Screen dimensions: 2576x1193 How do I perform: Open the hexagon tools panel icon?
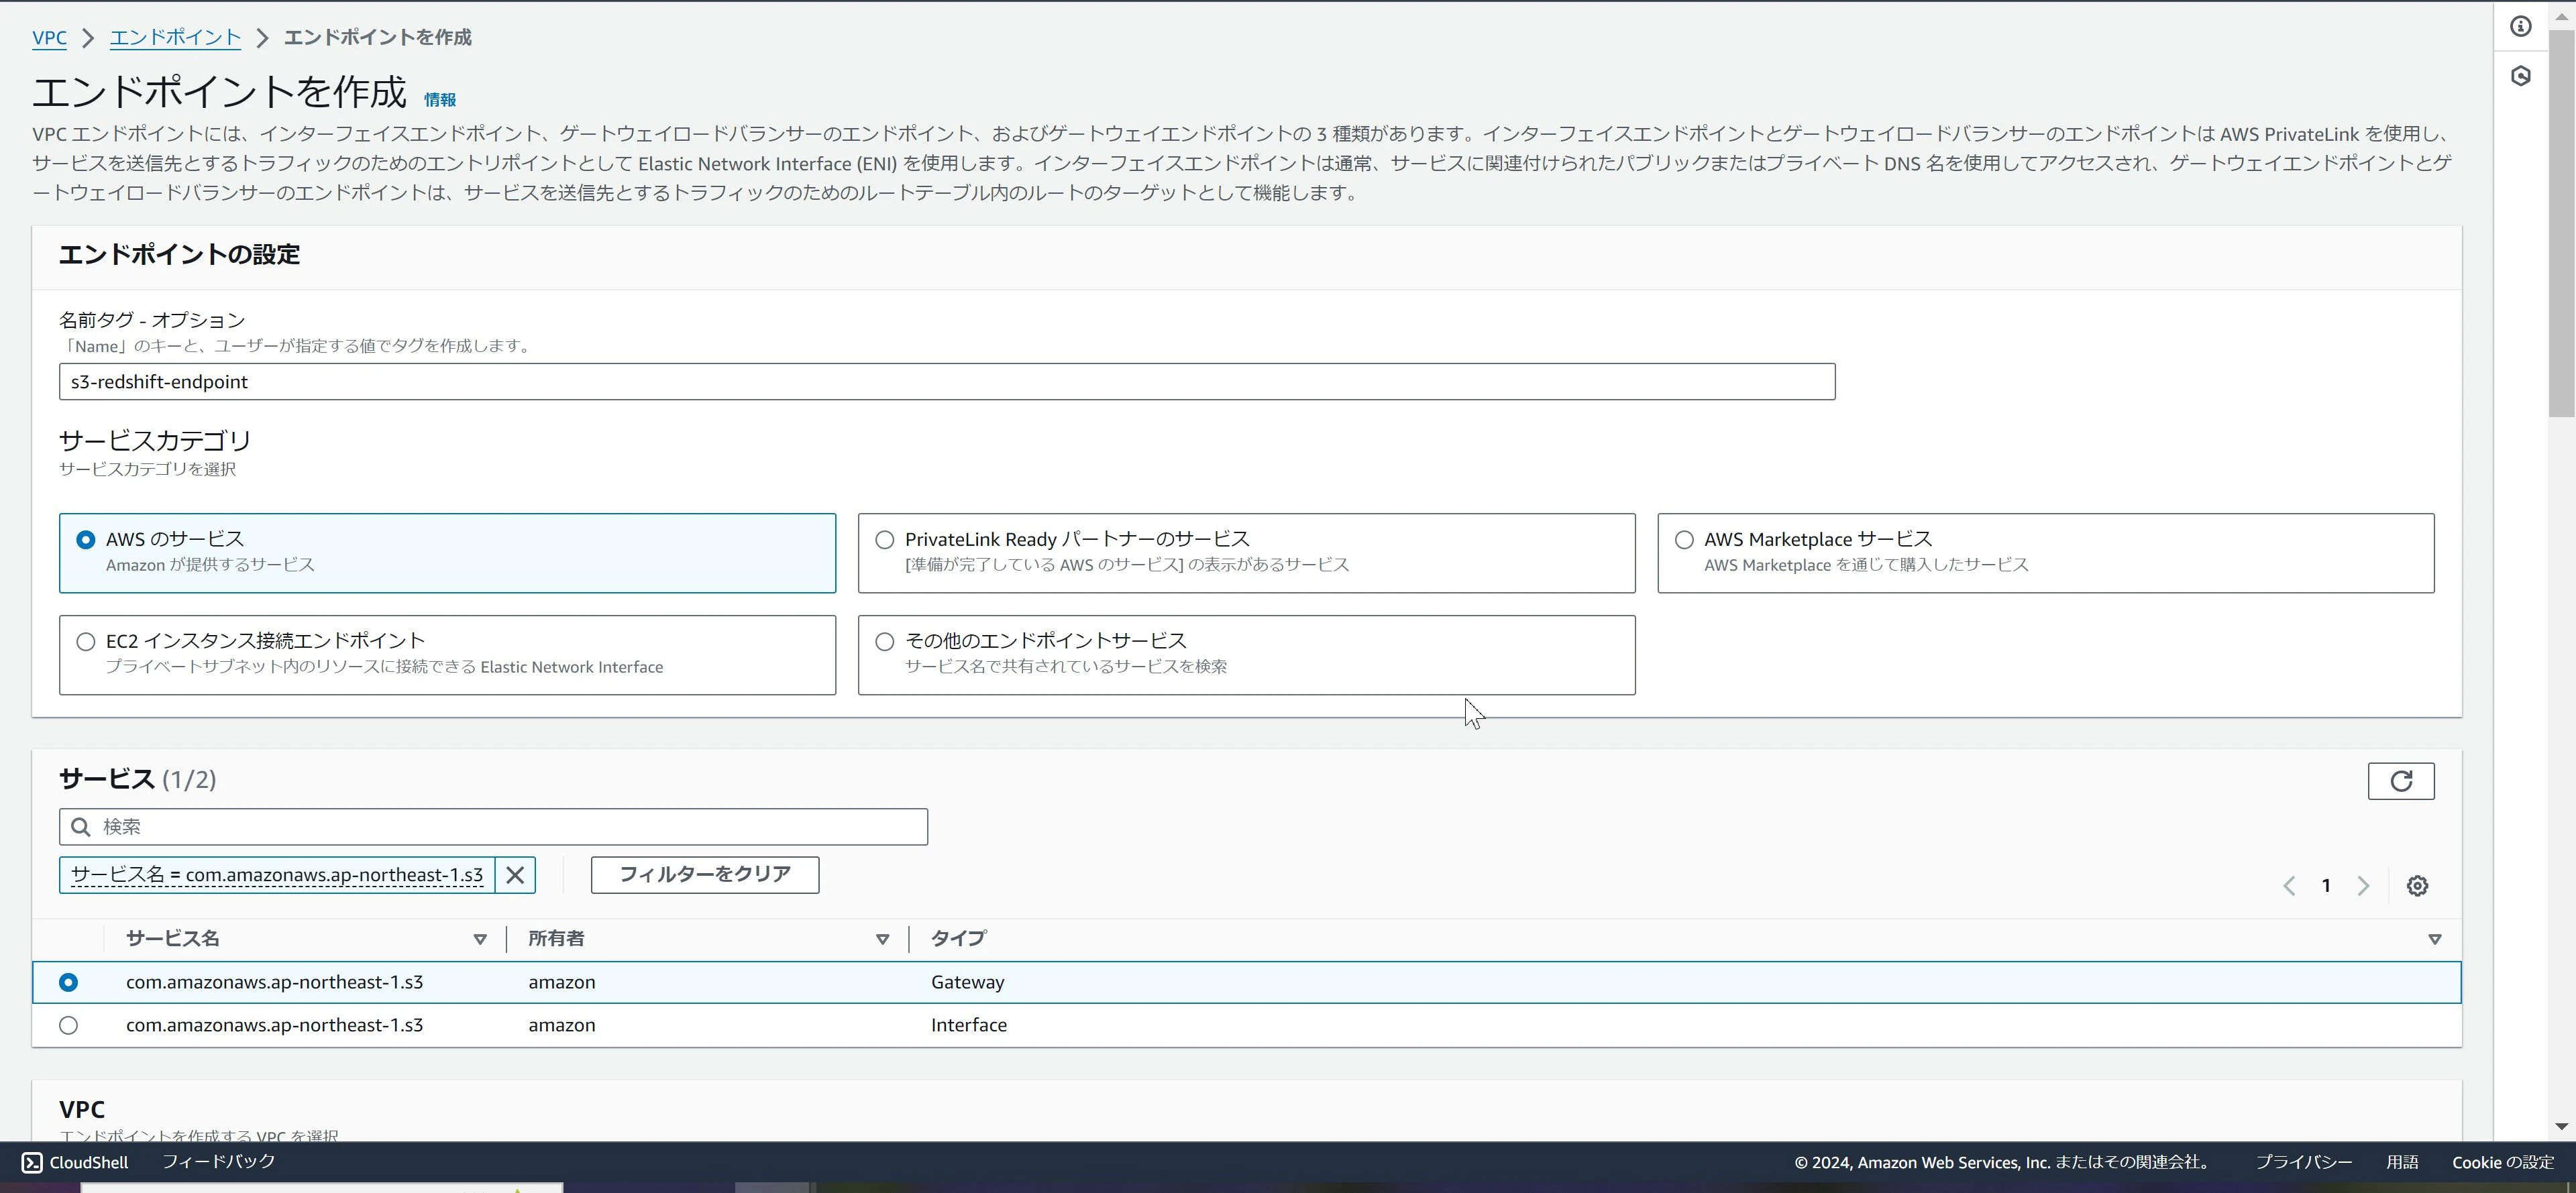click(2520, 76)
